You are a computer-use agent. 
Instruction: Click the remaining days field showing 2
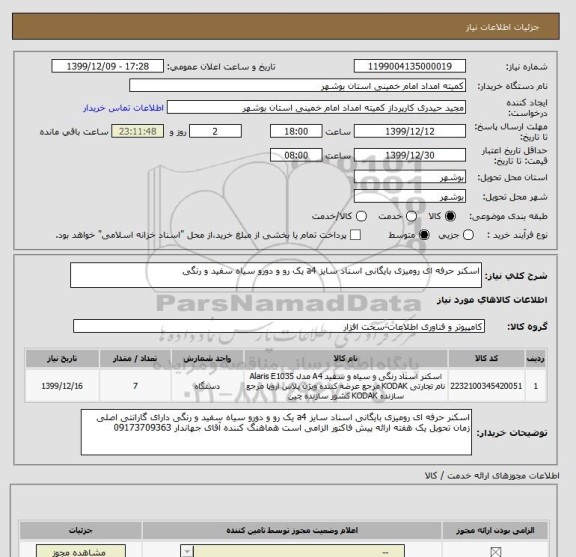(x=215, y=131)
